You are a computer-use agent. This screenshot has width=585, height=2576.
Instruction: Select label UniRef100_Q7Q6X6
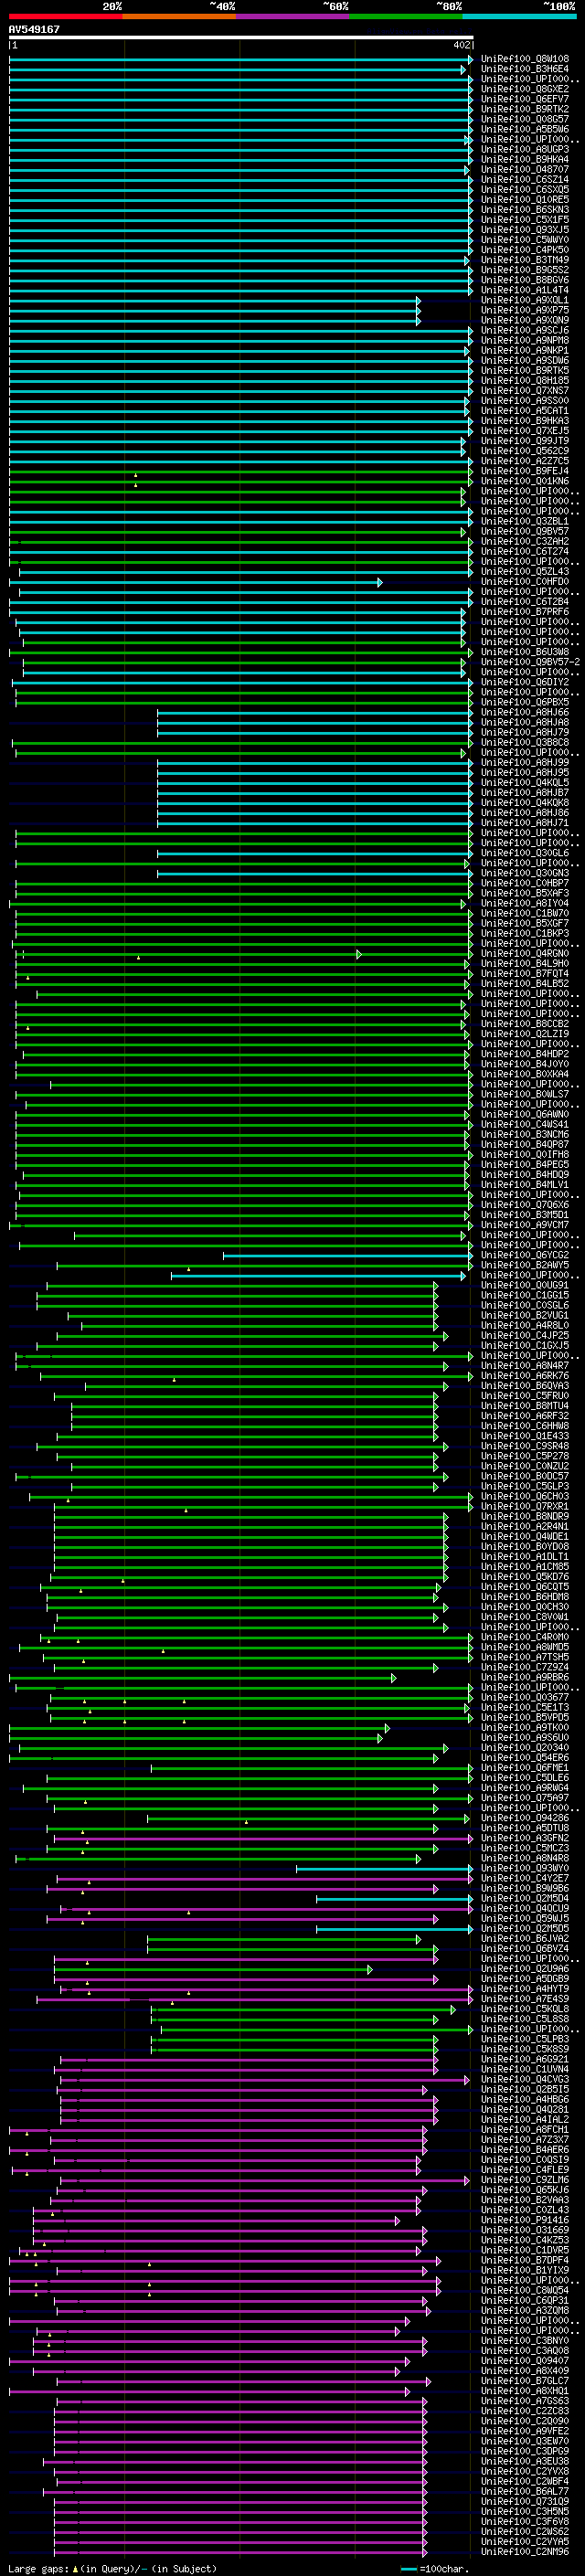point(524,1205)
